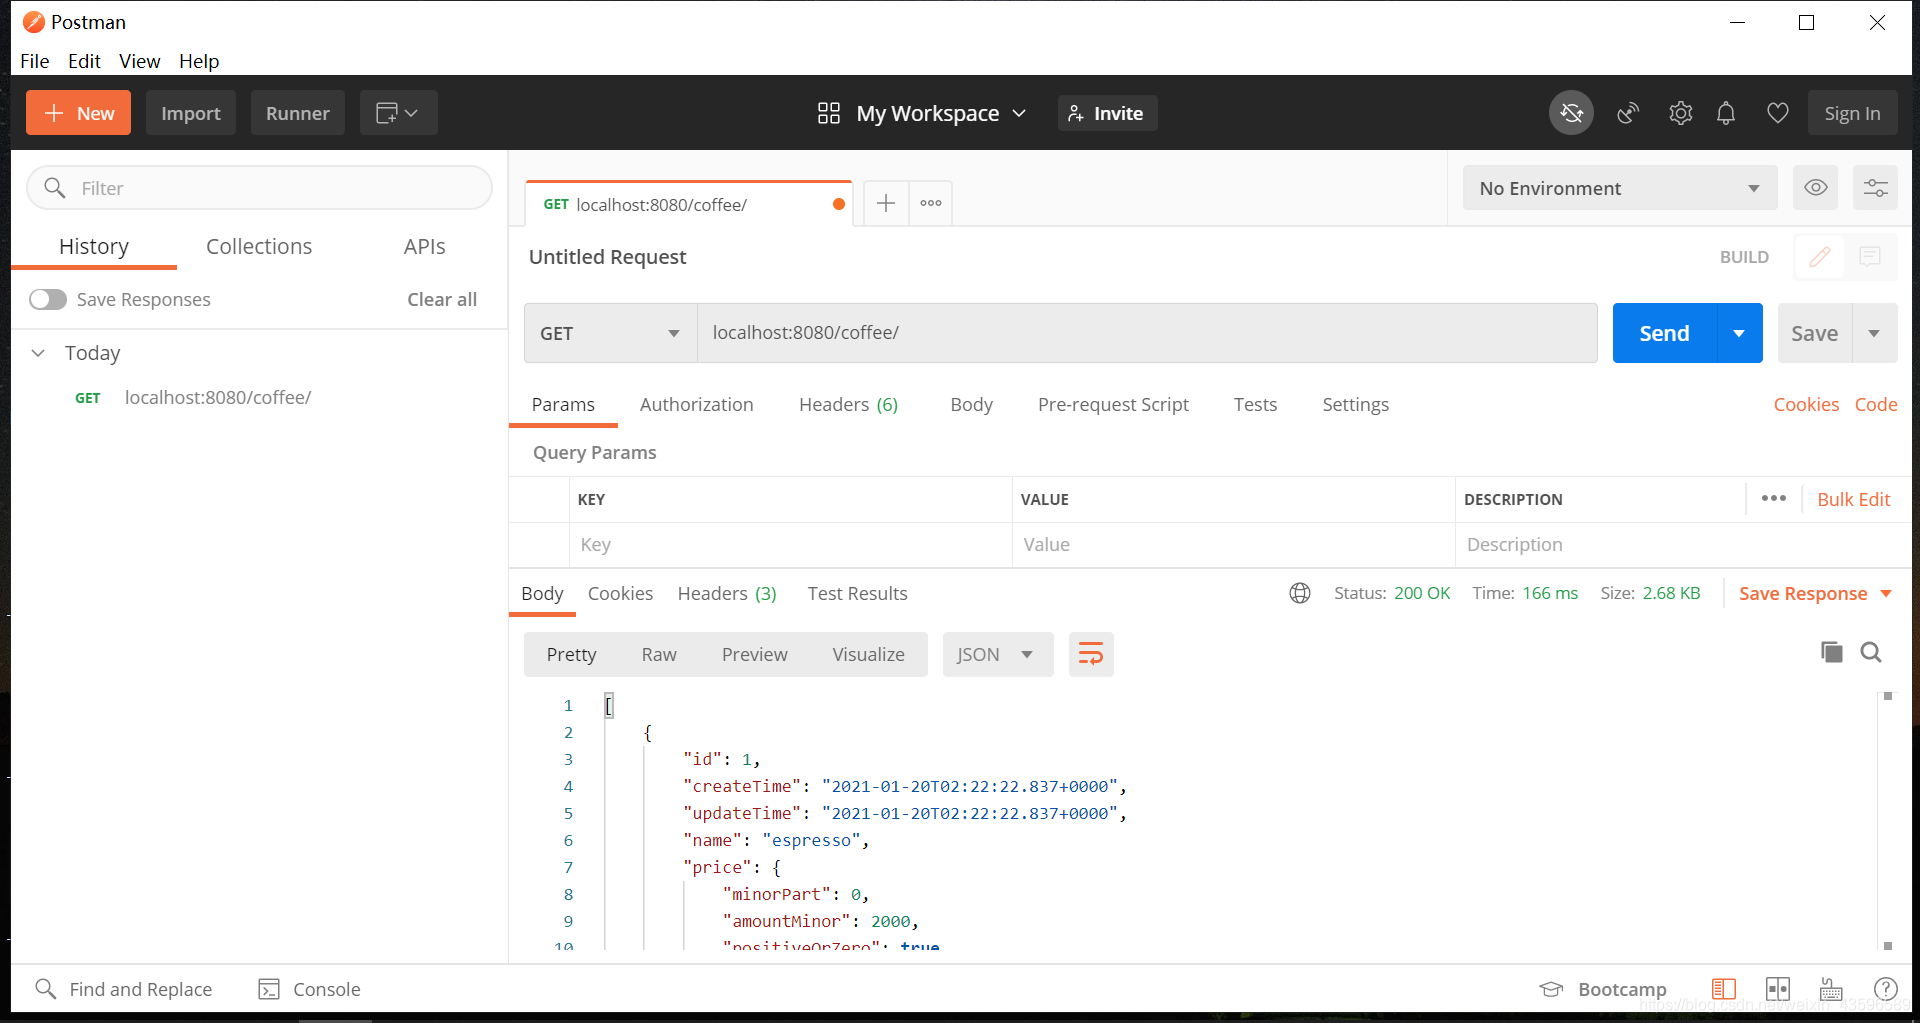Open the manage environments sliders icon

coord(1875,188)
